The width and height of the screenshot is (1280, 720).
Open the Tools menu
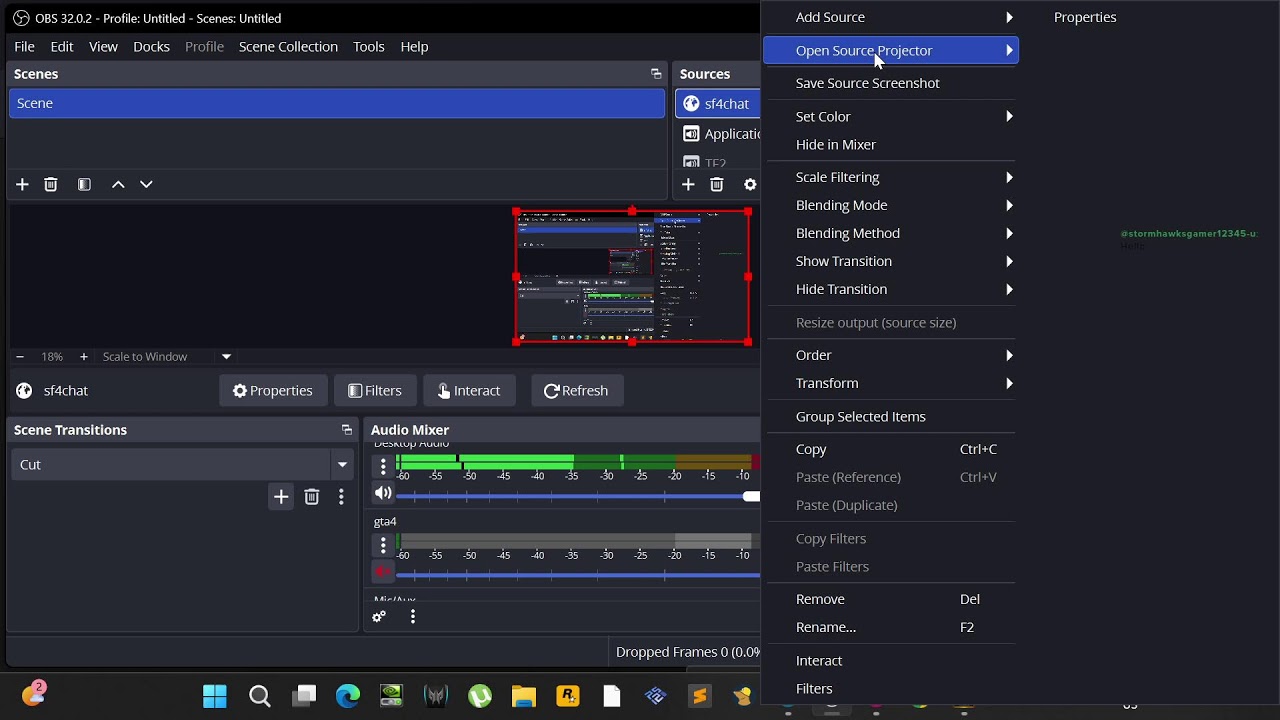(368, 47)
